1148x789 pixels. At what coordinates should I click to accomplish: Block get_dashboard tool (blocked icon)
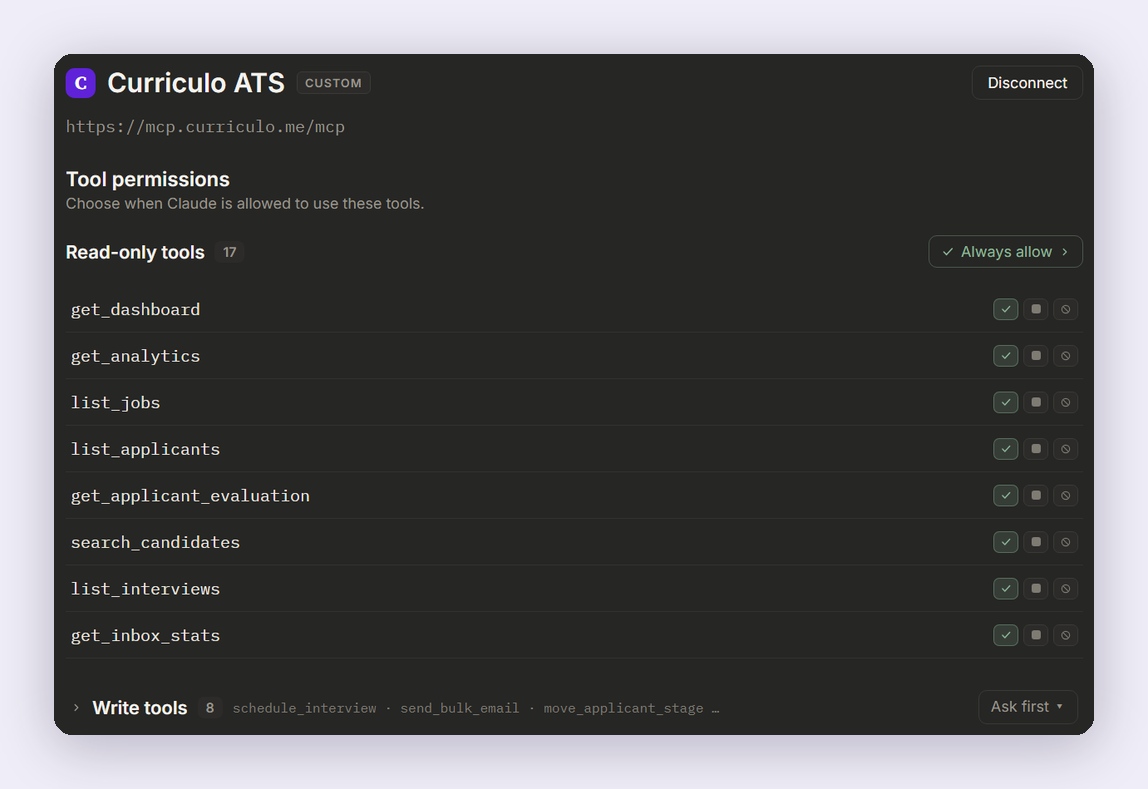coord(1065,309)
